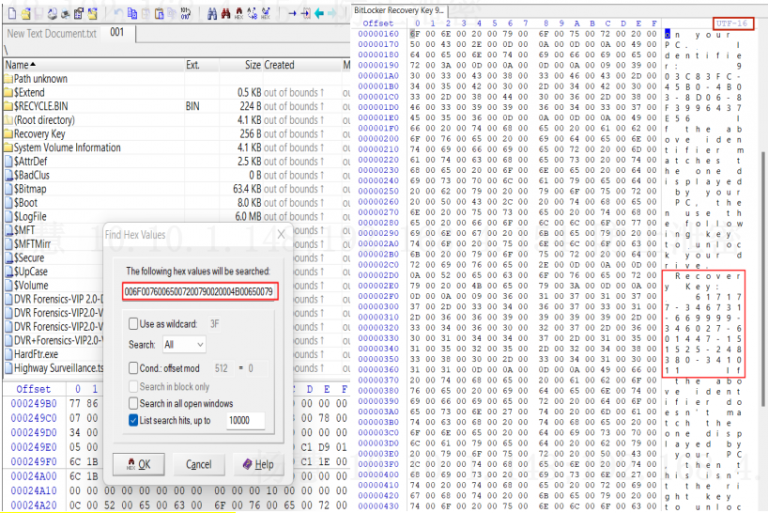This screenshot has height=513, width=768.
Task: Click the Find Hex Values toolbar icon
Action: coord(240,13)
